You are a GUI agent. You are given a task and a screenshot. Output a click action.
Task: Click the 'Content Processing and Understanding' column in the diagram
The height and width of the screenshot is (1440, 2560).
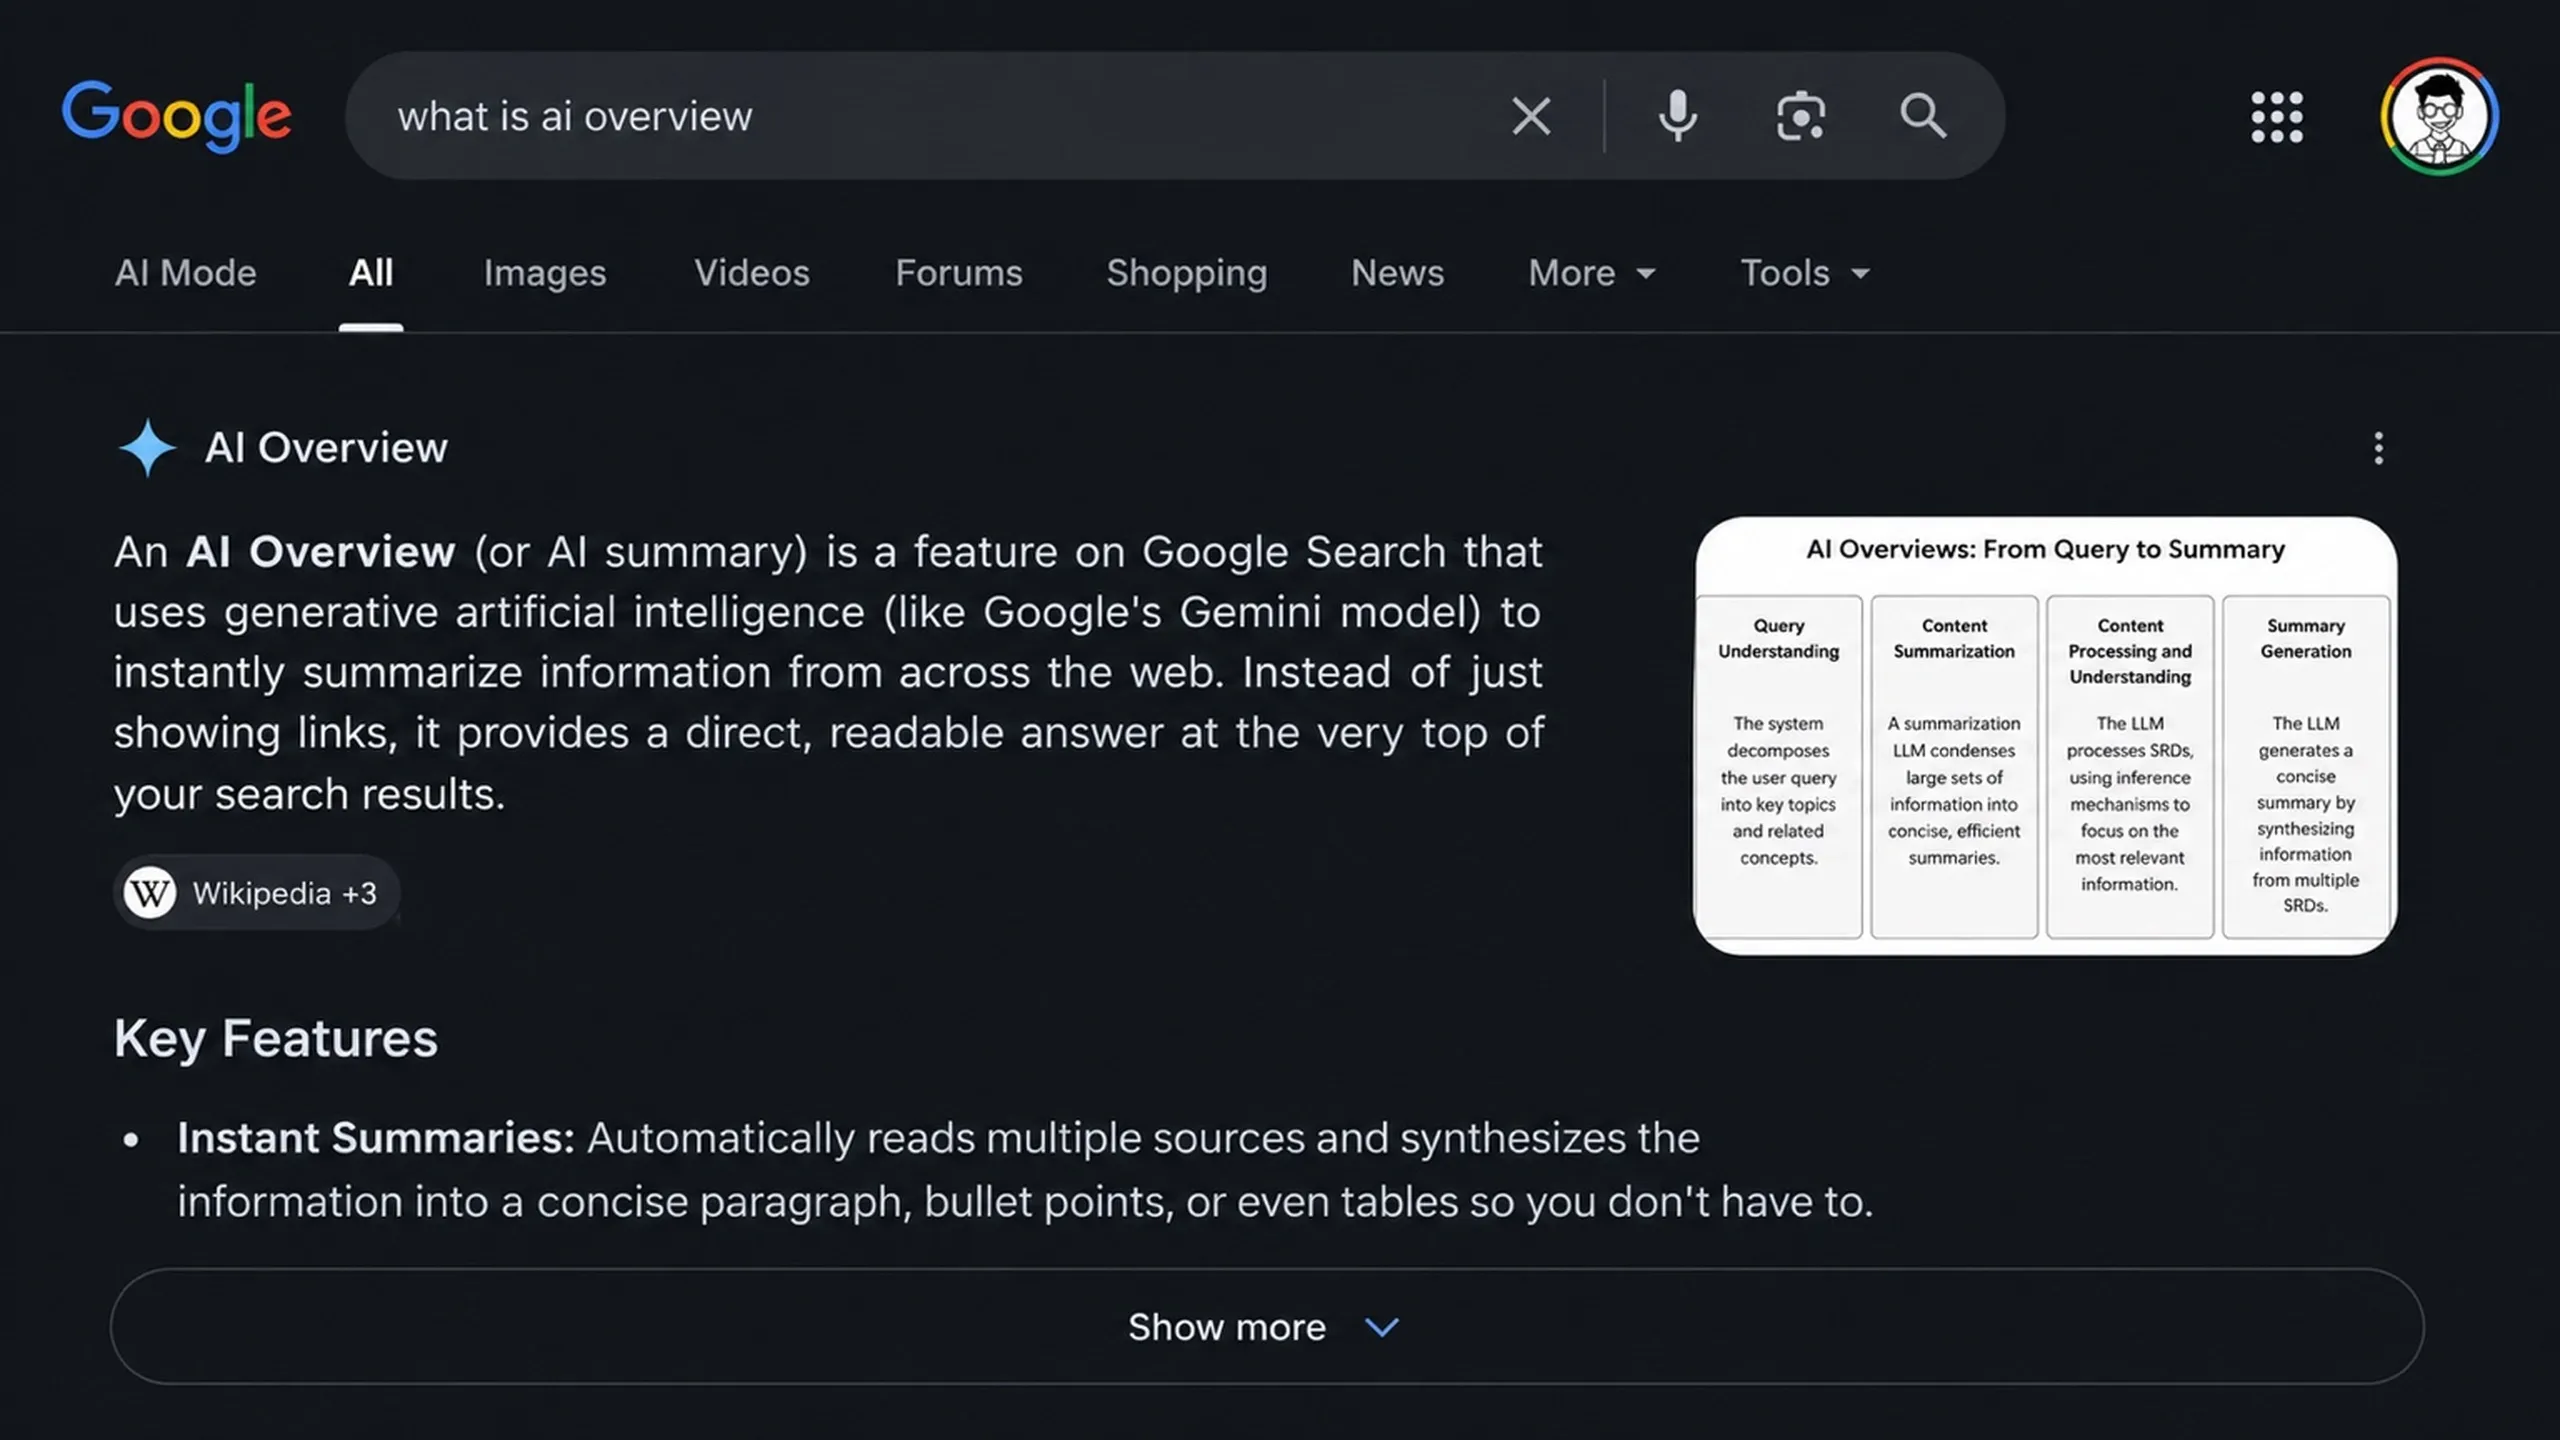(x=2130, y=766)
